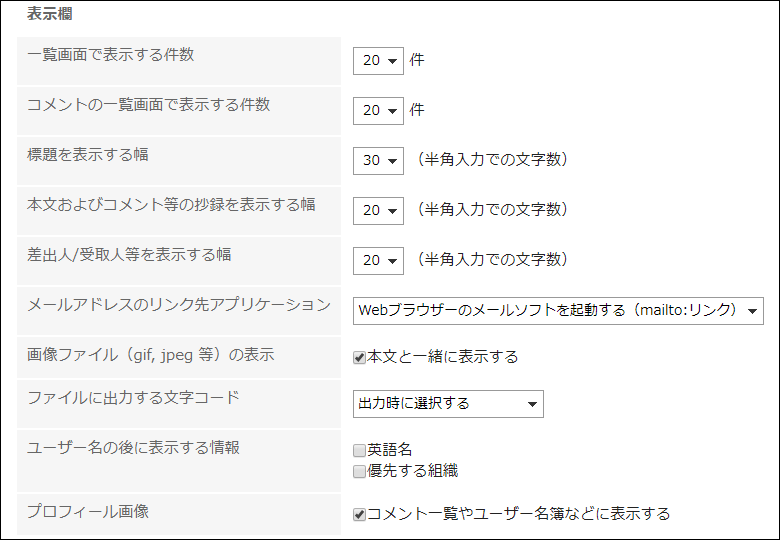Click the 本文と一緒に表示する label text
780x540 pixels.
coord(442,357)
